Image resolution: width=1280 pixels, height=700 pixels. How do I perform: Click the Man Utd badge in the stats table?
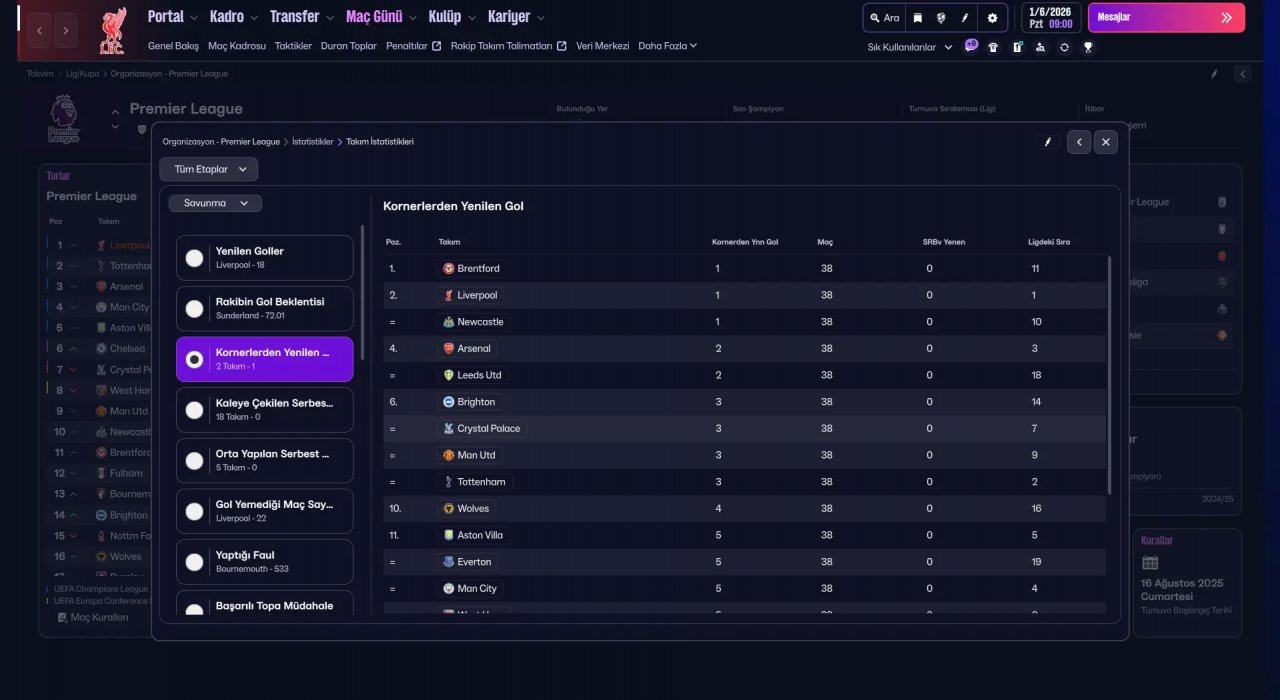[x=449, y=455]
